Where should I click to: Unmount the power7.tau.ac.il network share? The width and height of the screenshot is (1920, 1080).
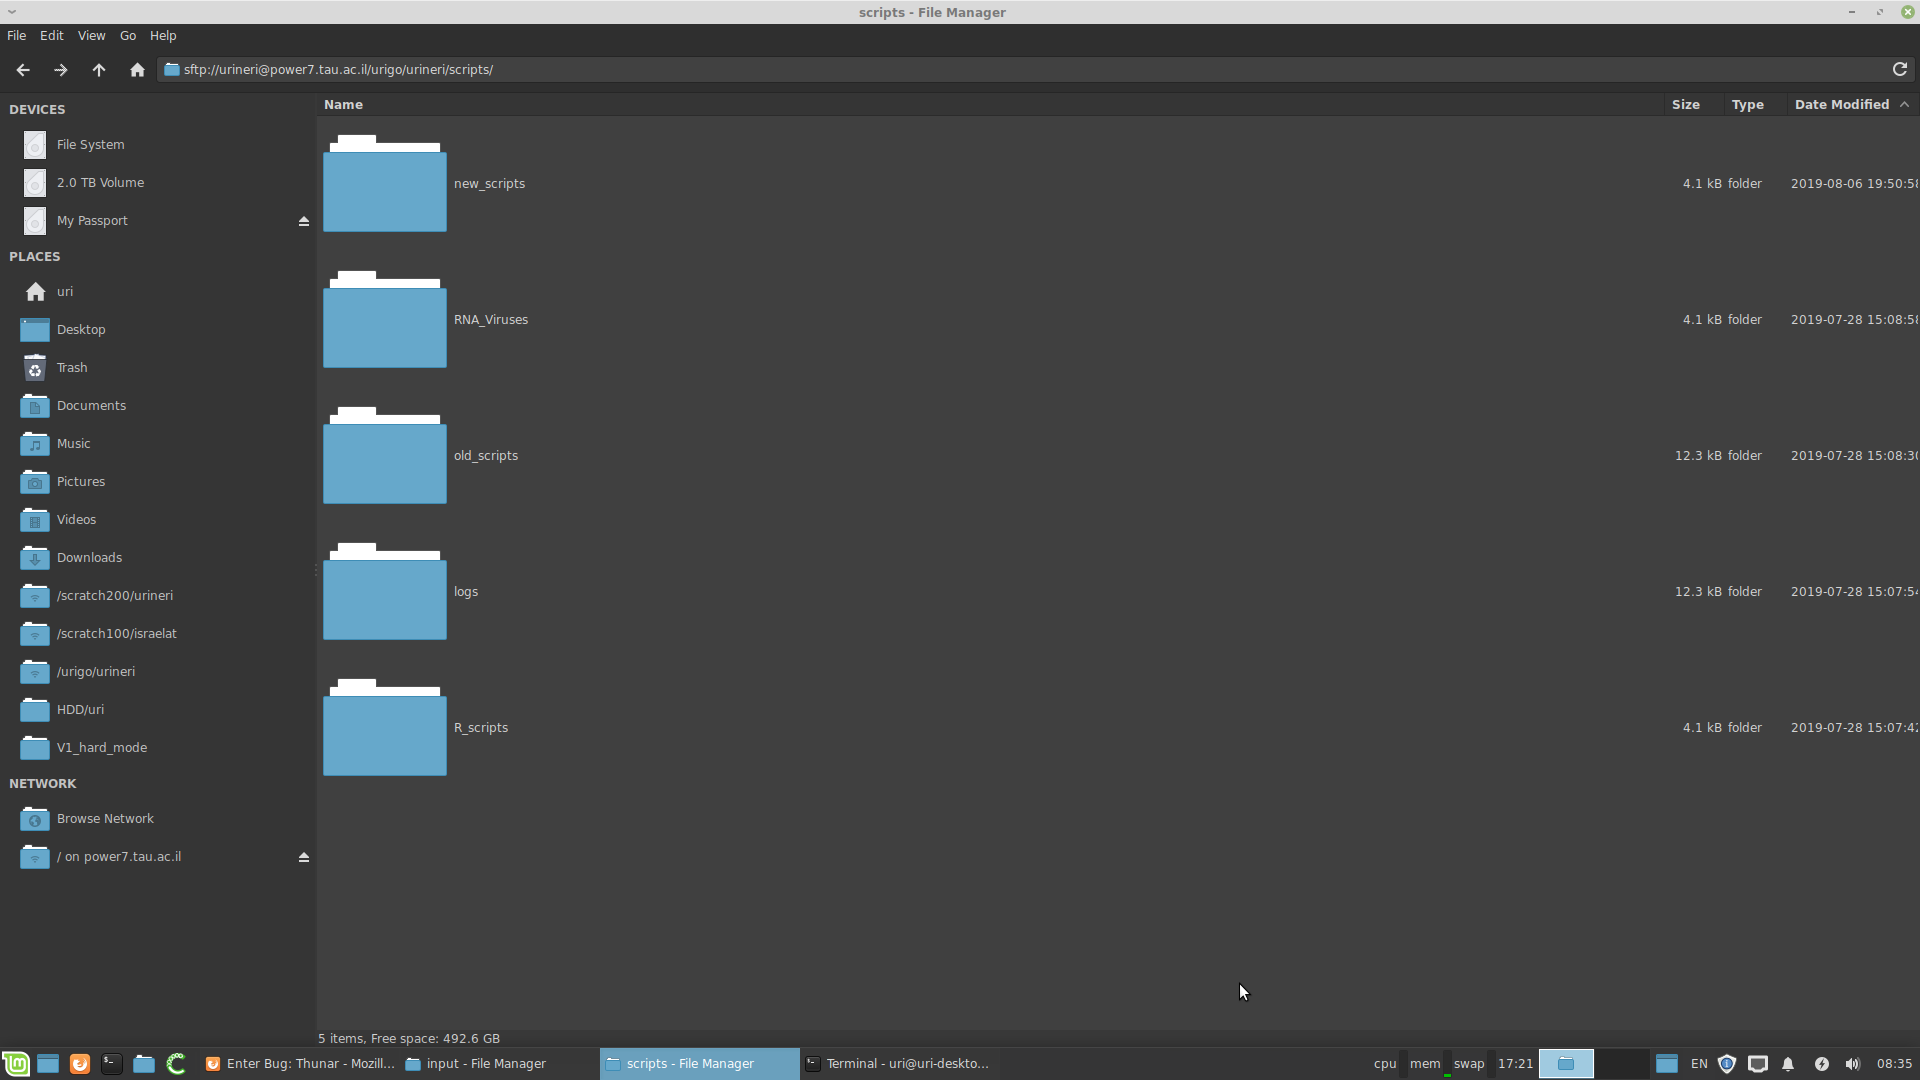[304, 857]
